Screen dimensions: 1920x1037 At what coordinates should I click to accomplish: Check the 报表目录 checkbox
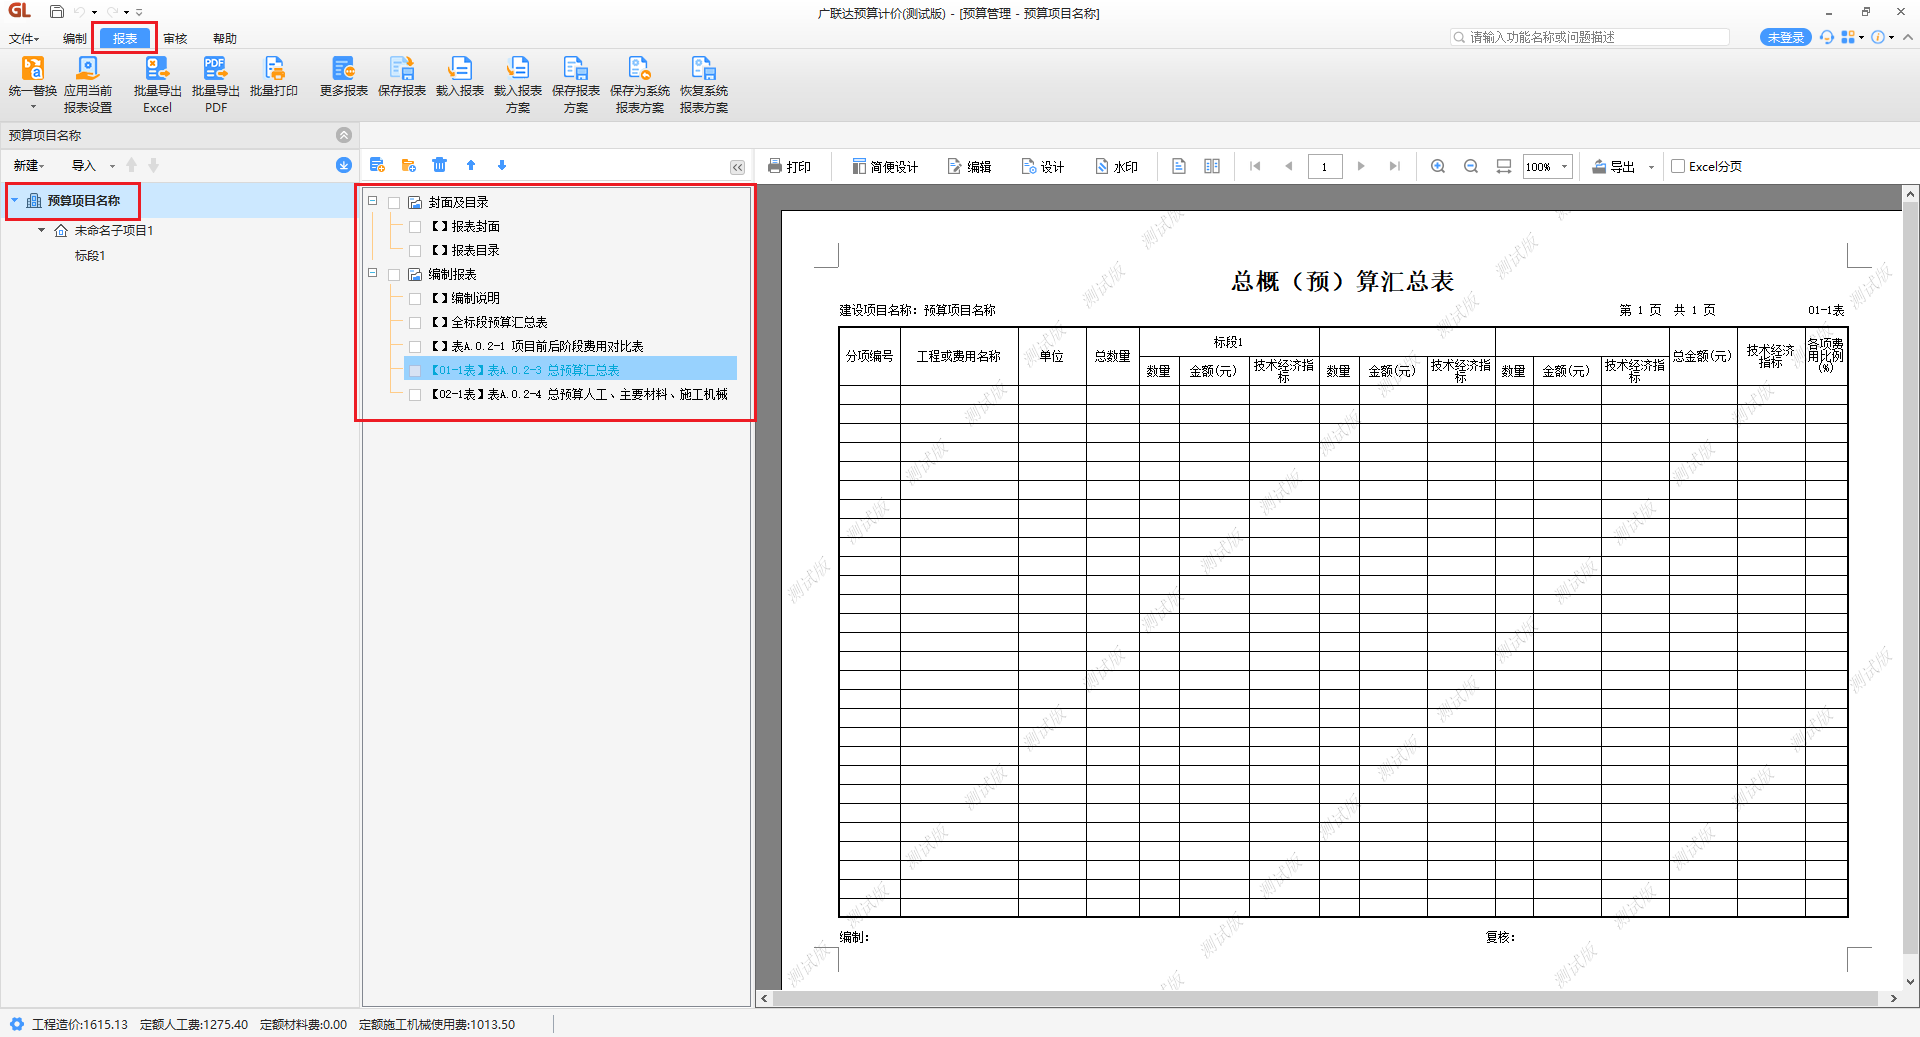415,251
